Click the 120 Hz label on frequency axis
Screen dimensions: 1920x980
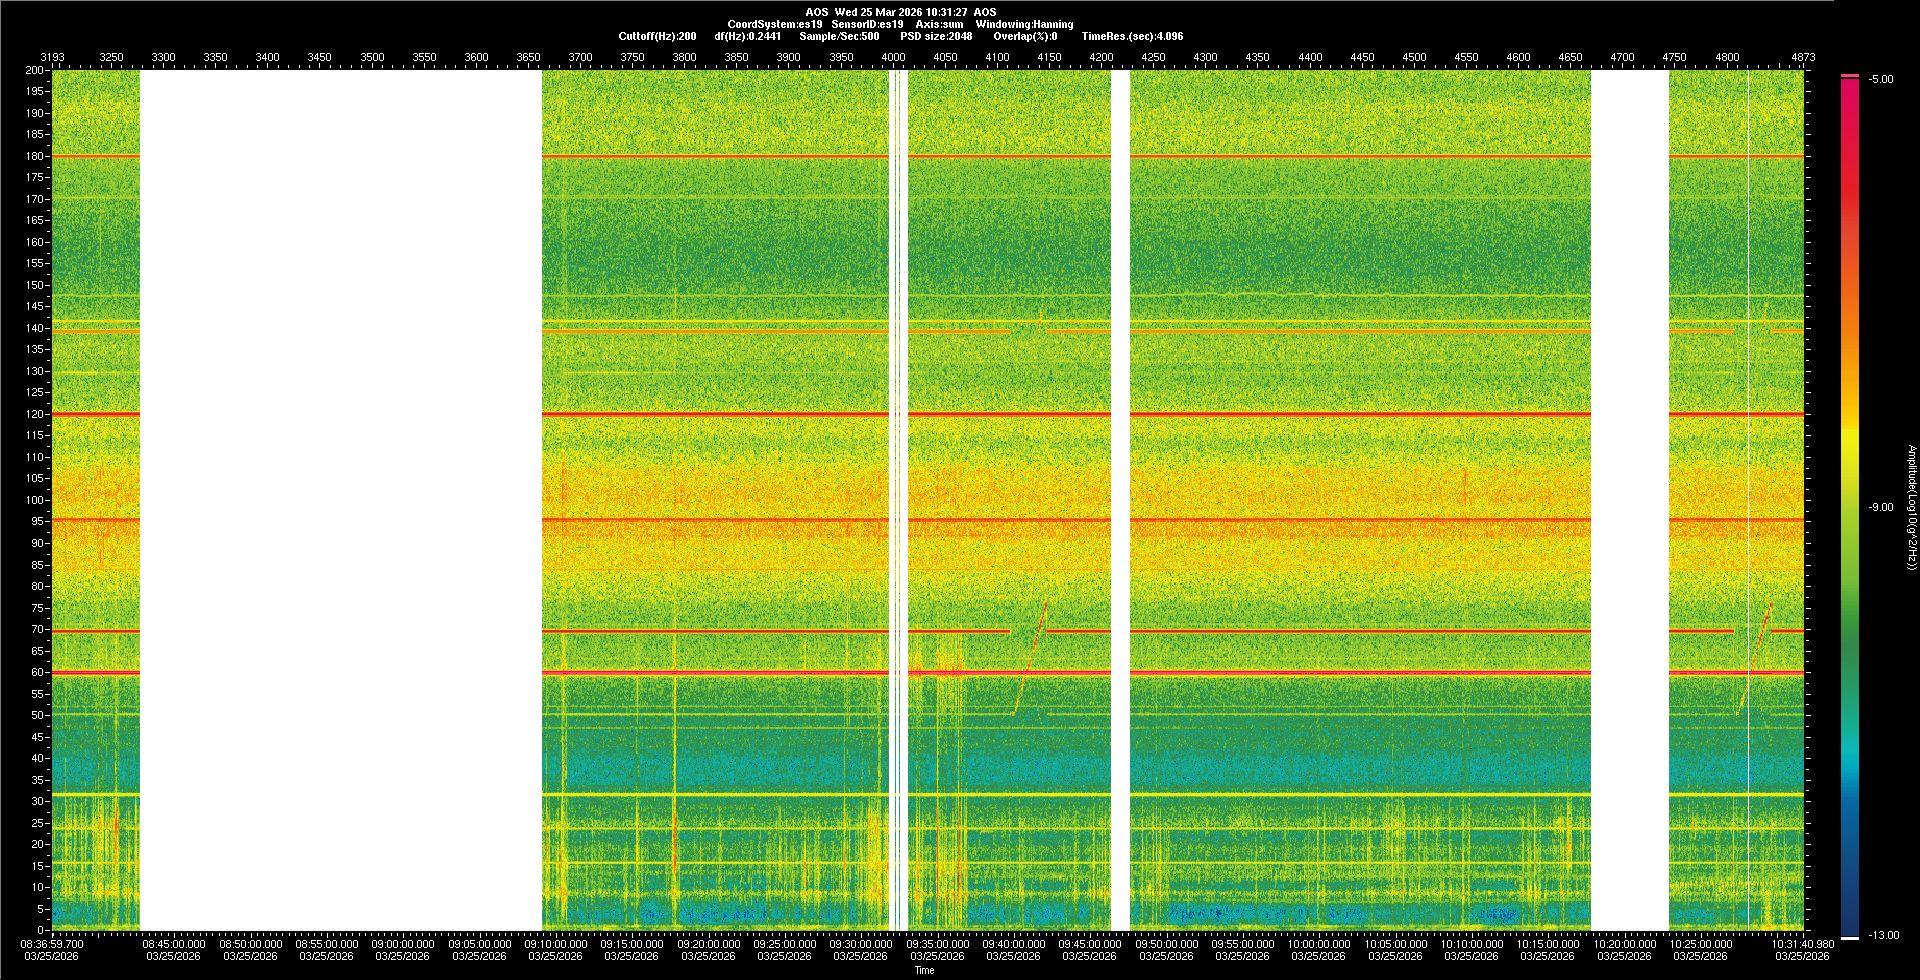[x=35, y=414]
